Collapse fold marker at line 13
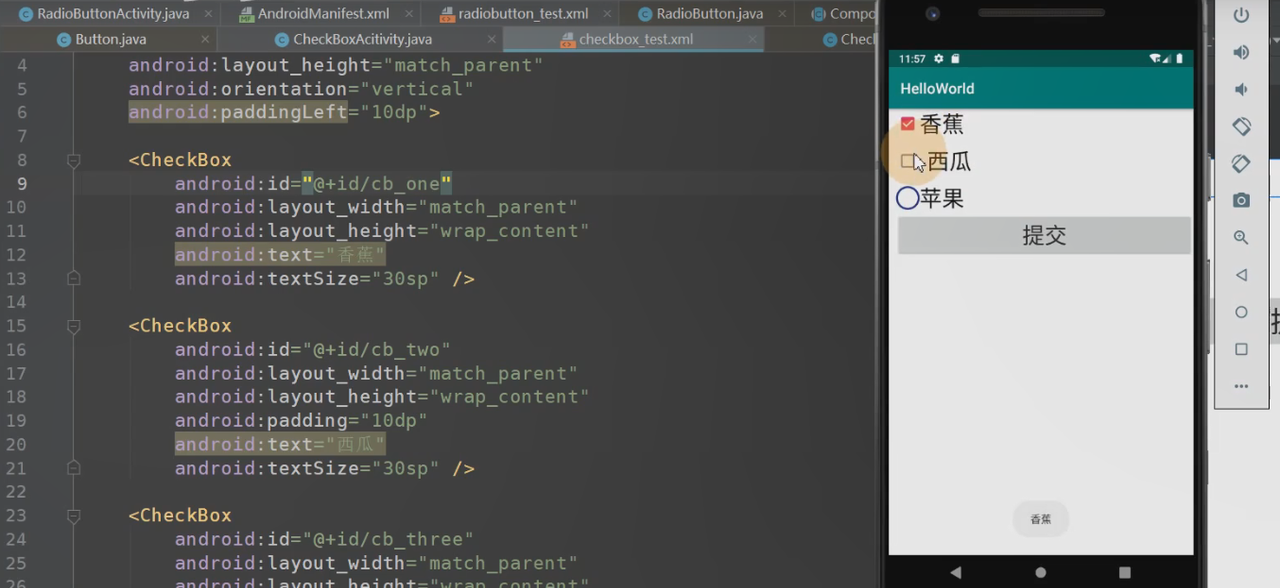This screenshot has width=1280, height=588. [x=73, y=278]
